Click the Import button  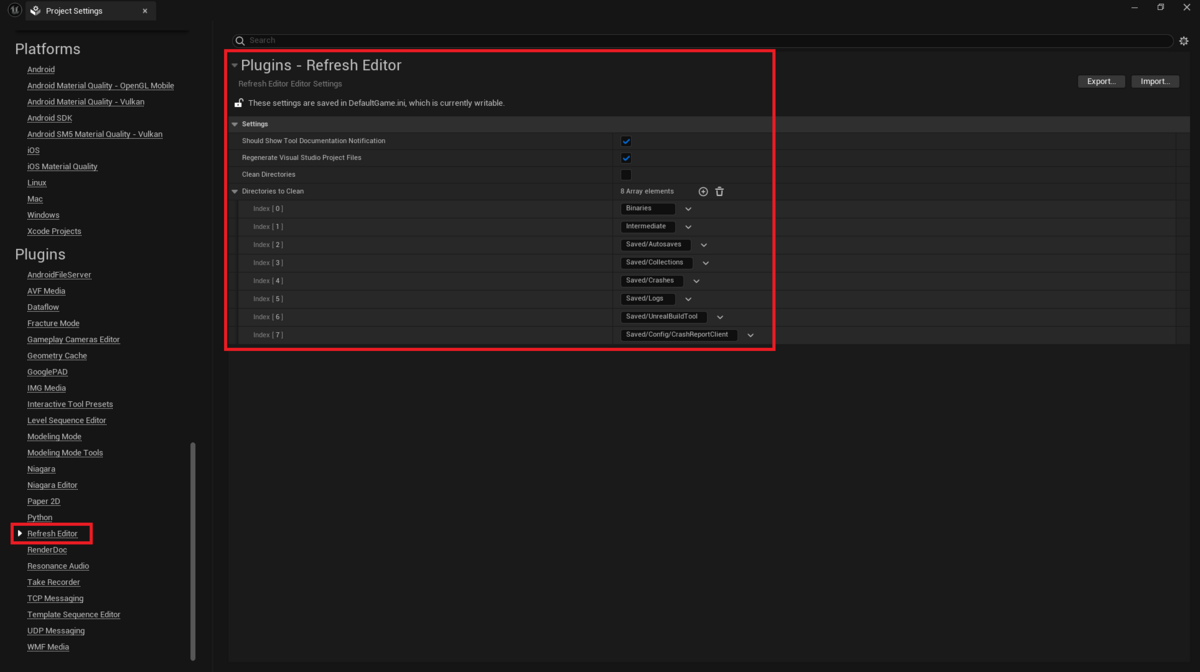(1155, 81)
